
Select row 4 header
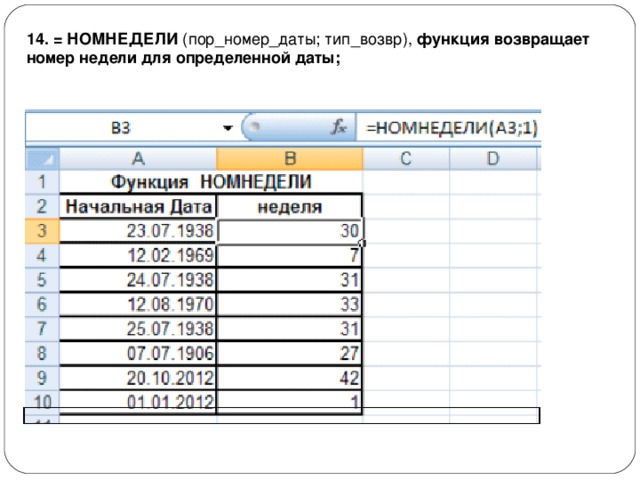coord(42,256)
